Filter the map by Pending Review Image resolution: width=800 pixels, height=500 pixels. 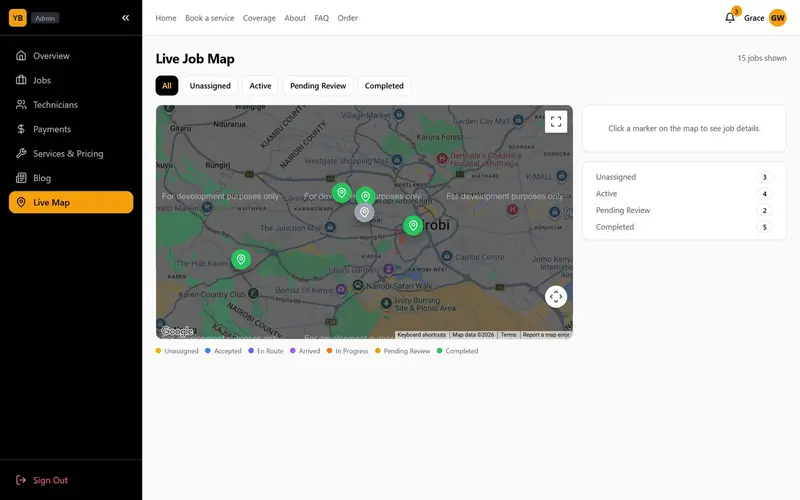318,86
